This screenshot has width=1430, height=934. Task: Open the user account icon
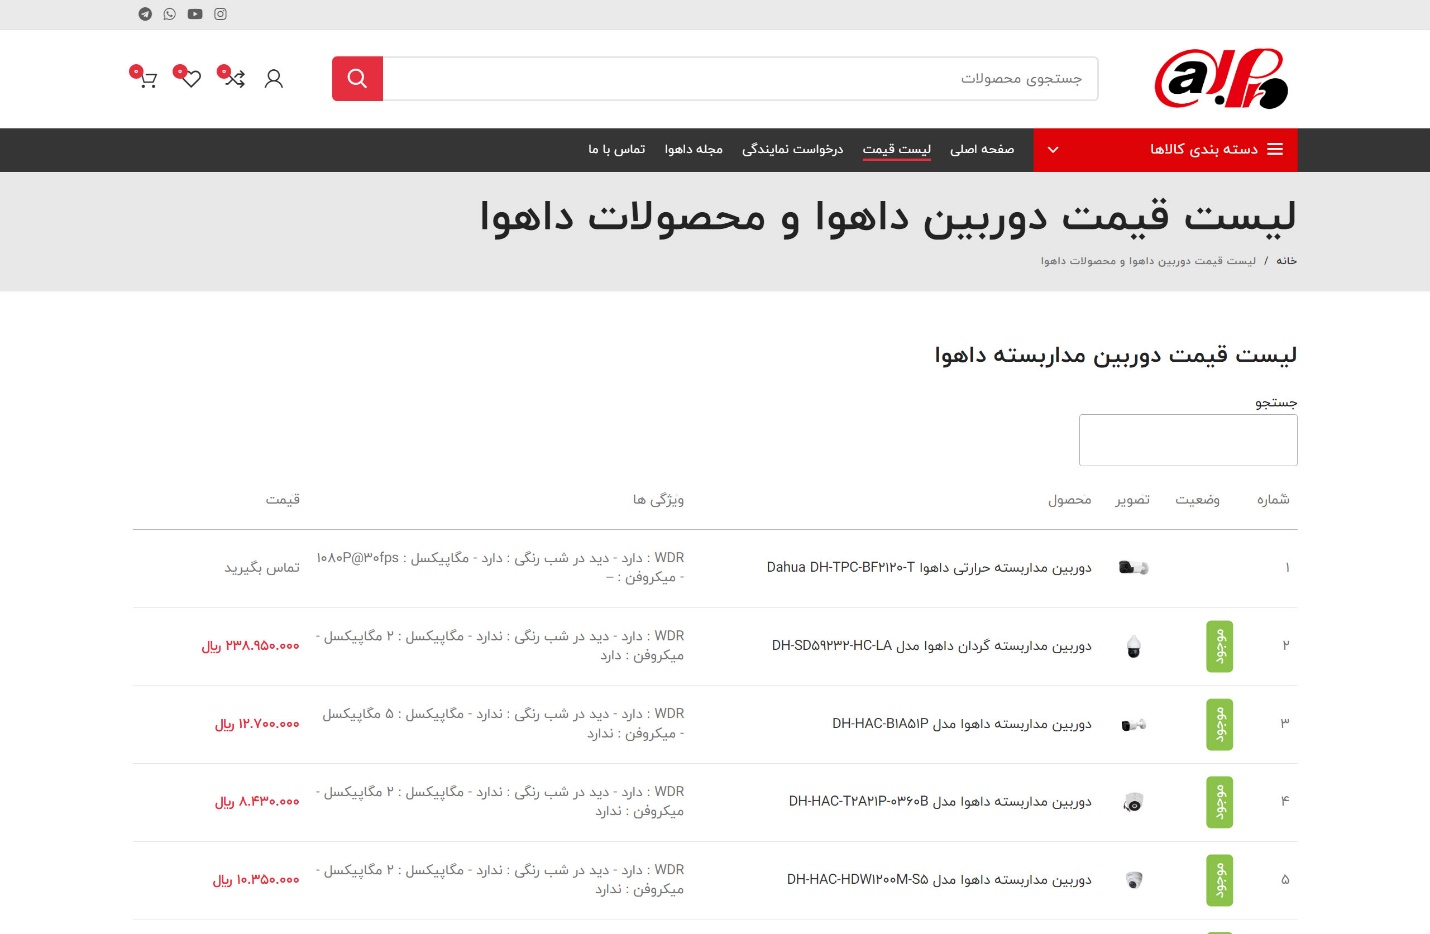[x=273, y=78]
